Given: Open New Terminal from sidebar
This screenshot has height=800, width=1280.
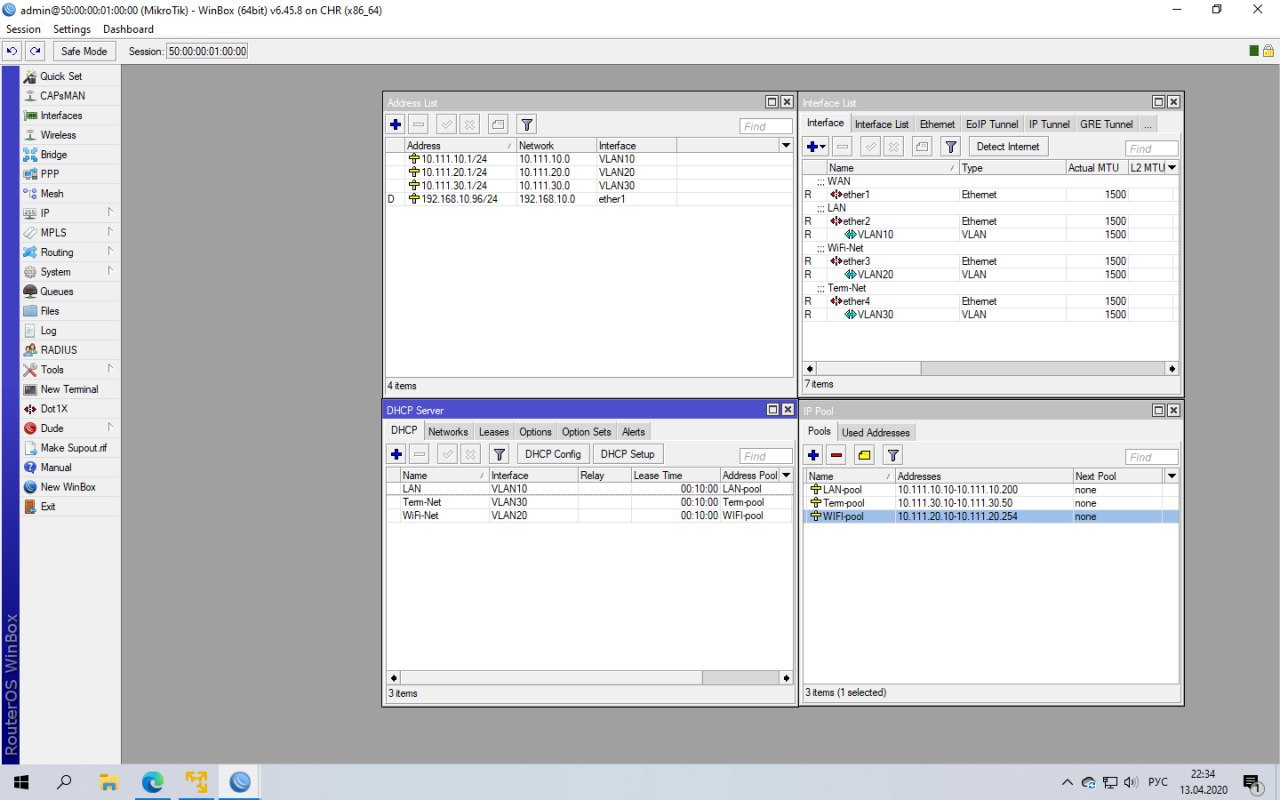Looking at the screenshot, I should (x=69, y=389).
